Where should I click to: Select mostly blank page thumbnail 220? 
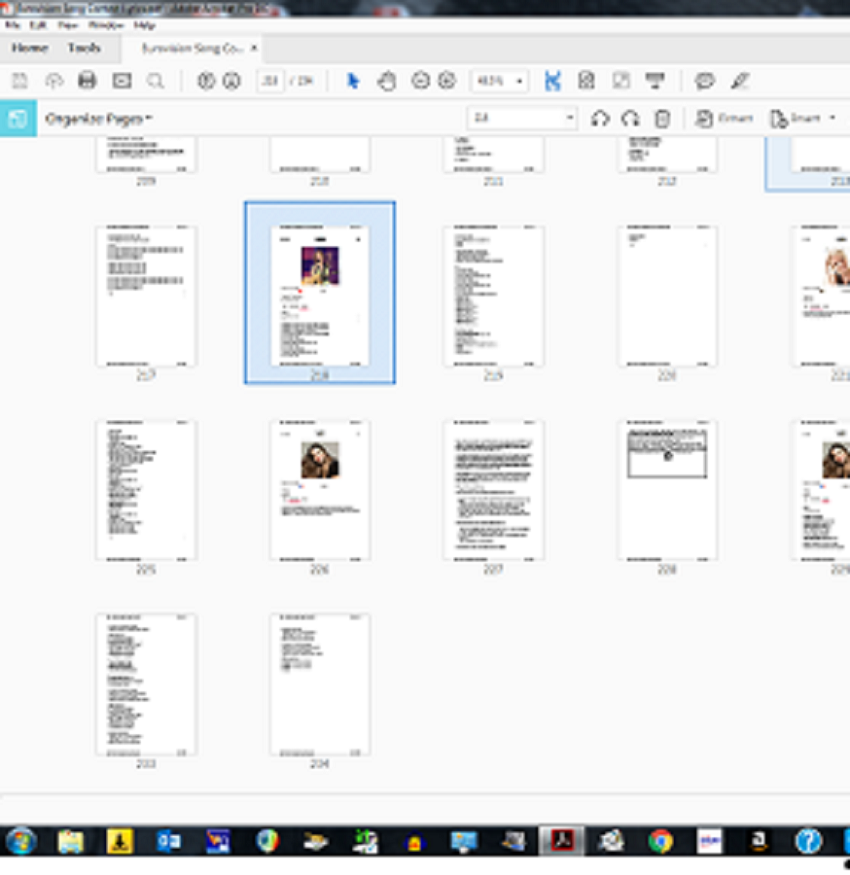click(x=667, y=296)
